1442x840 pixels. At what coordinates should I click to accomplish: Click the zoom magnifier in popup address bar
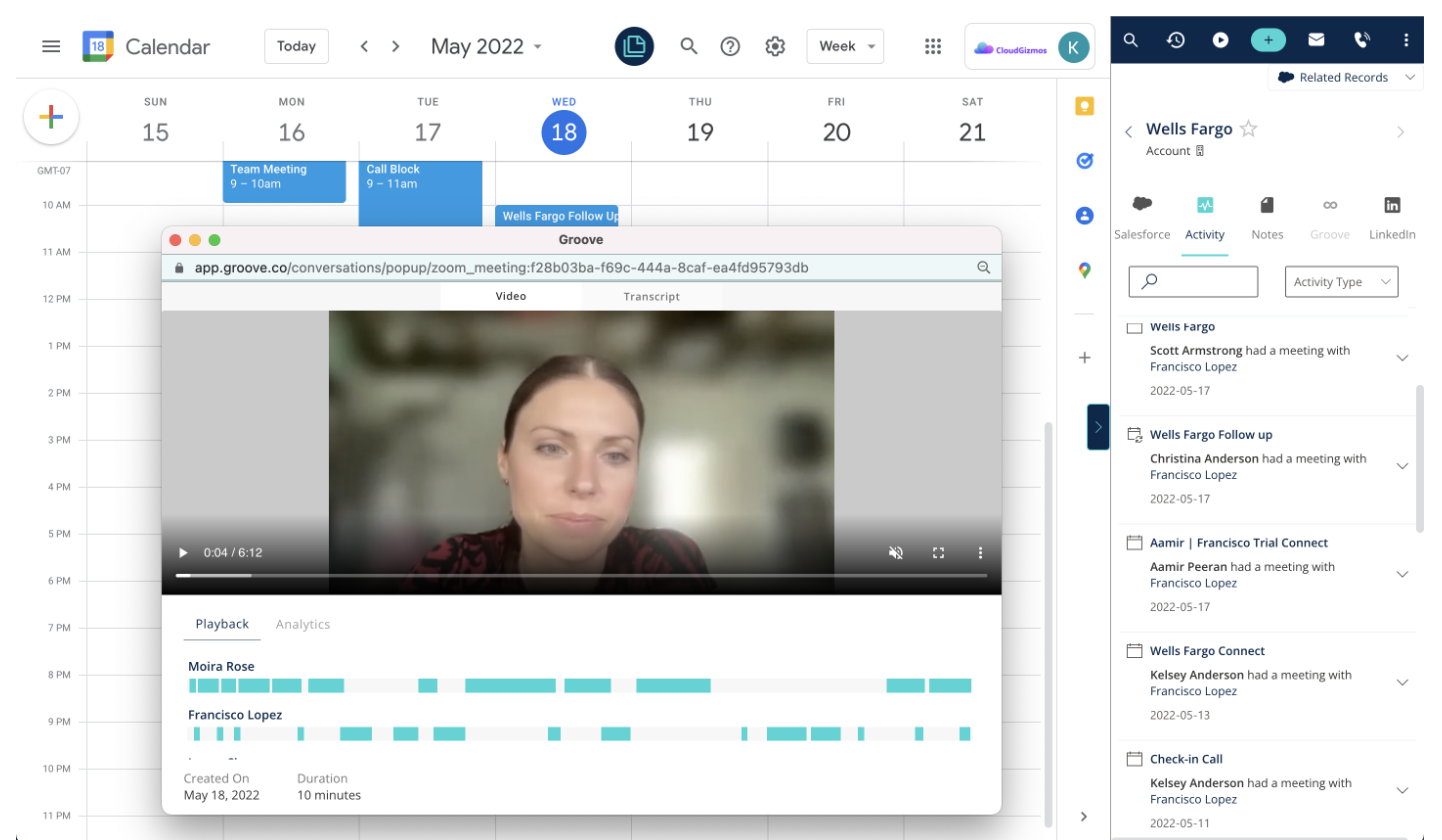pos(983,267)
